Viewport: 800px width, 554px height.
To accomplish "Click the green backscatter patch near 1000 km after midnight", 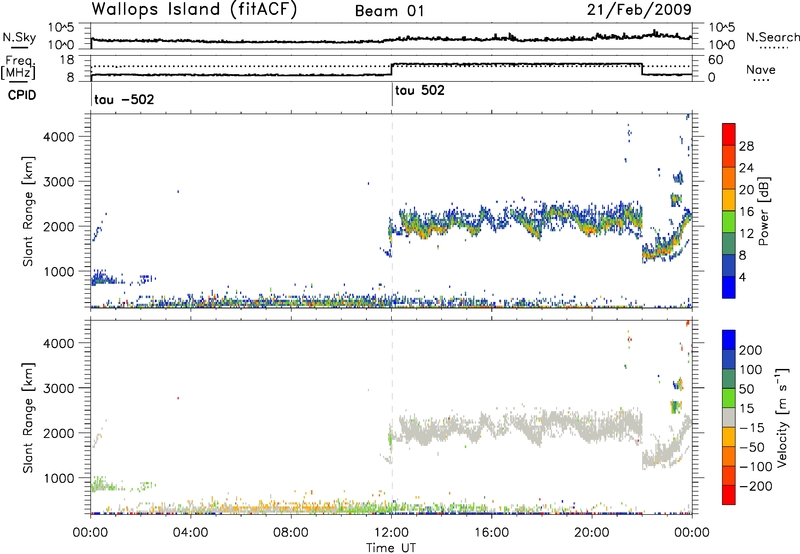I will pyautogui.click(x=102, y=484).
